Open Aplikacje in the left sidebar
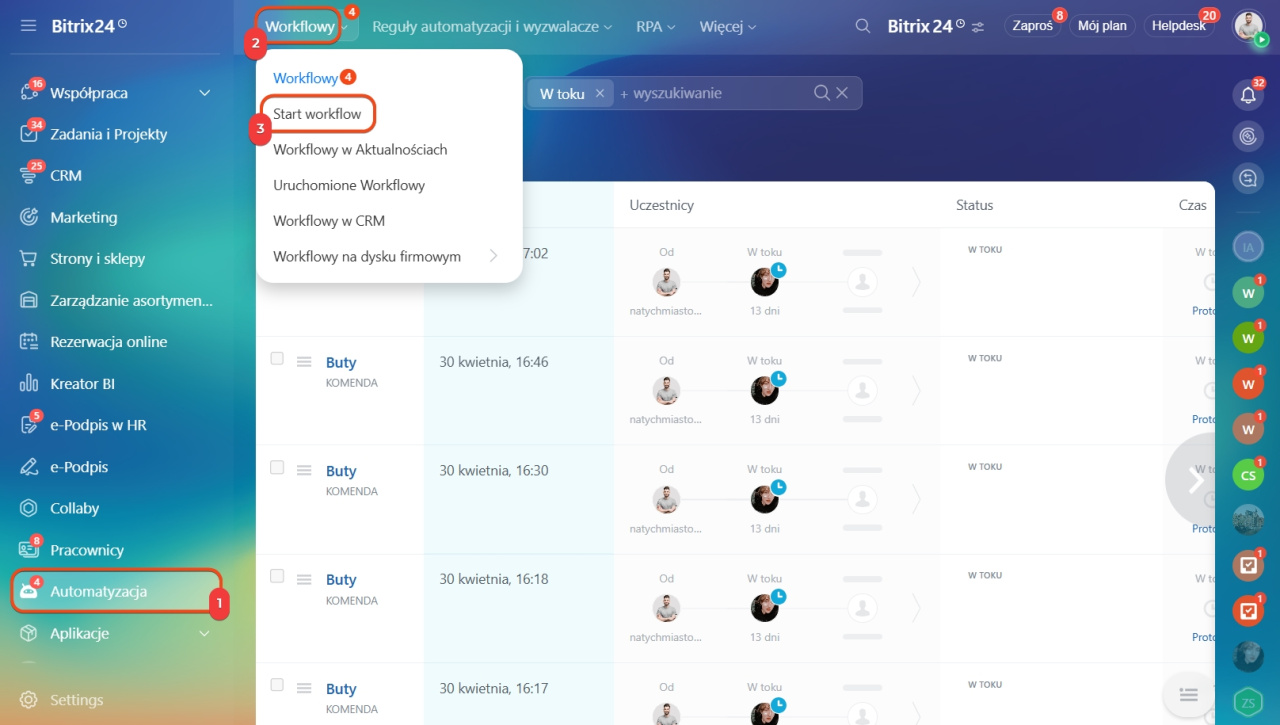The height and width of the screenshot is (725, 1280). [x=80, y=633]
